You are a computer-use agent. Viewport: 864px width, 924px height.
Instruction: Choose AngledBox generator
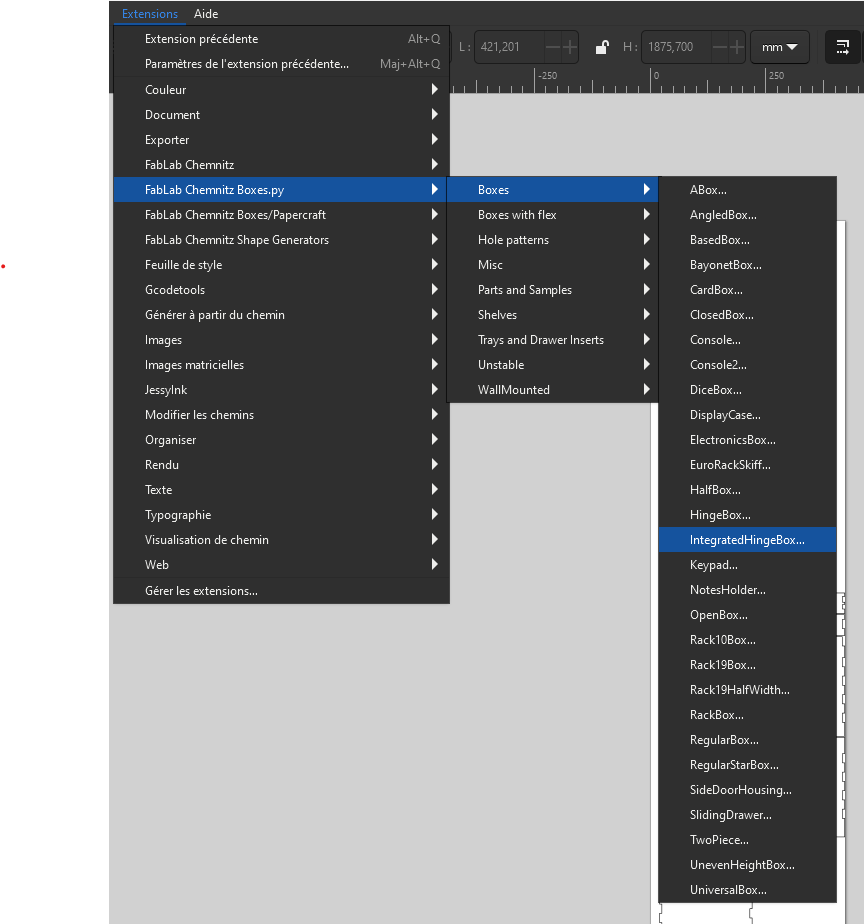click(747, 215)
